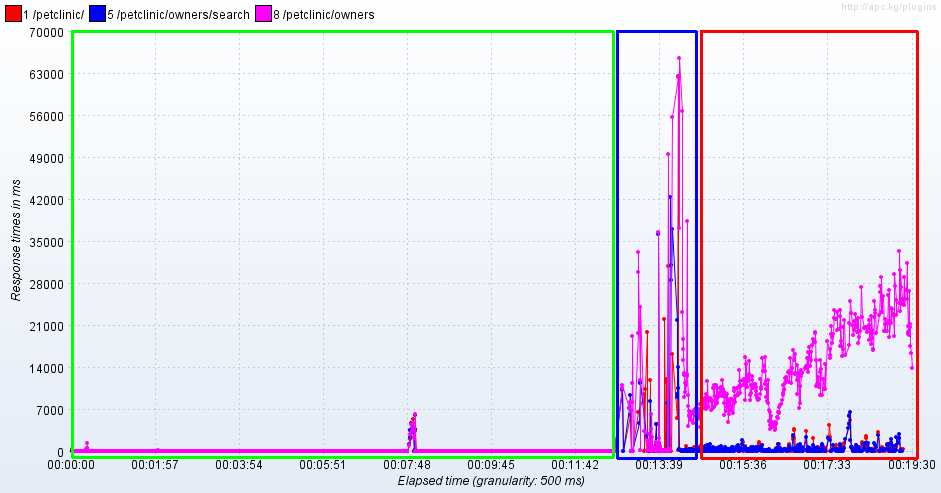The height and width of the screenshot is (493, 941).
Task: Select the '8 /petclinic/owners' legend label
Action: point(323,15)
